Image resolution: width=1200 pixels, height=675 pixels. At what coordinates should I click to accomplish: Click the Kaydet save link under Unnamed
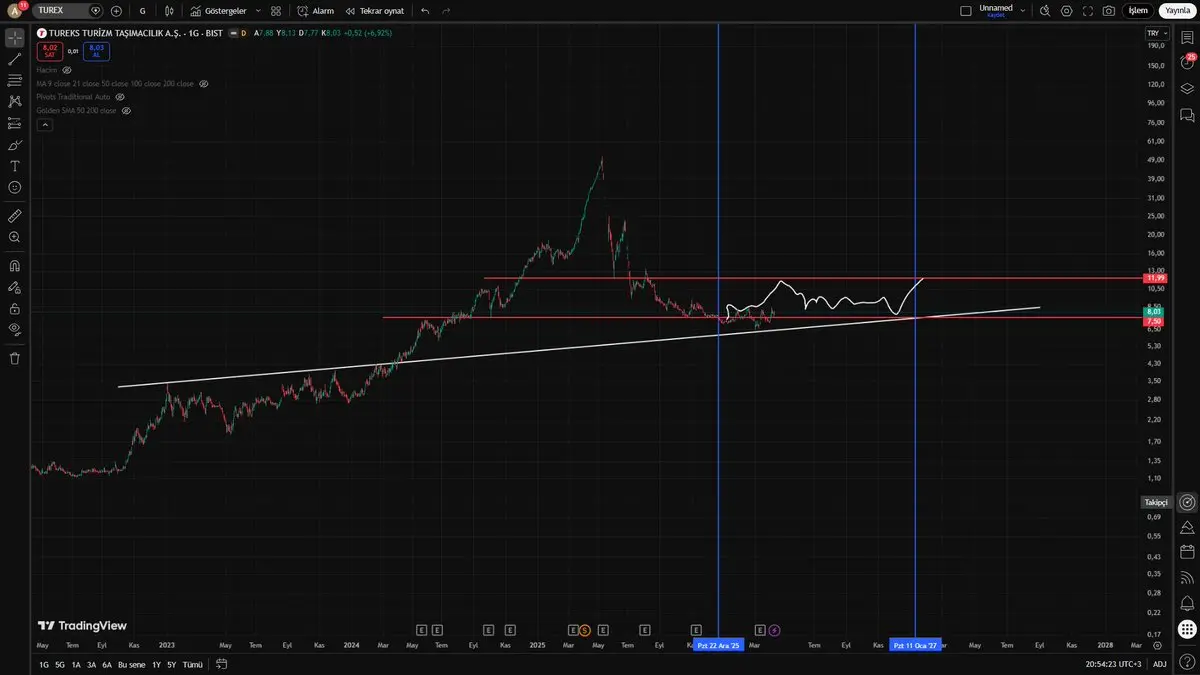(996, 15)
